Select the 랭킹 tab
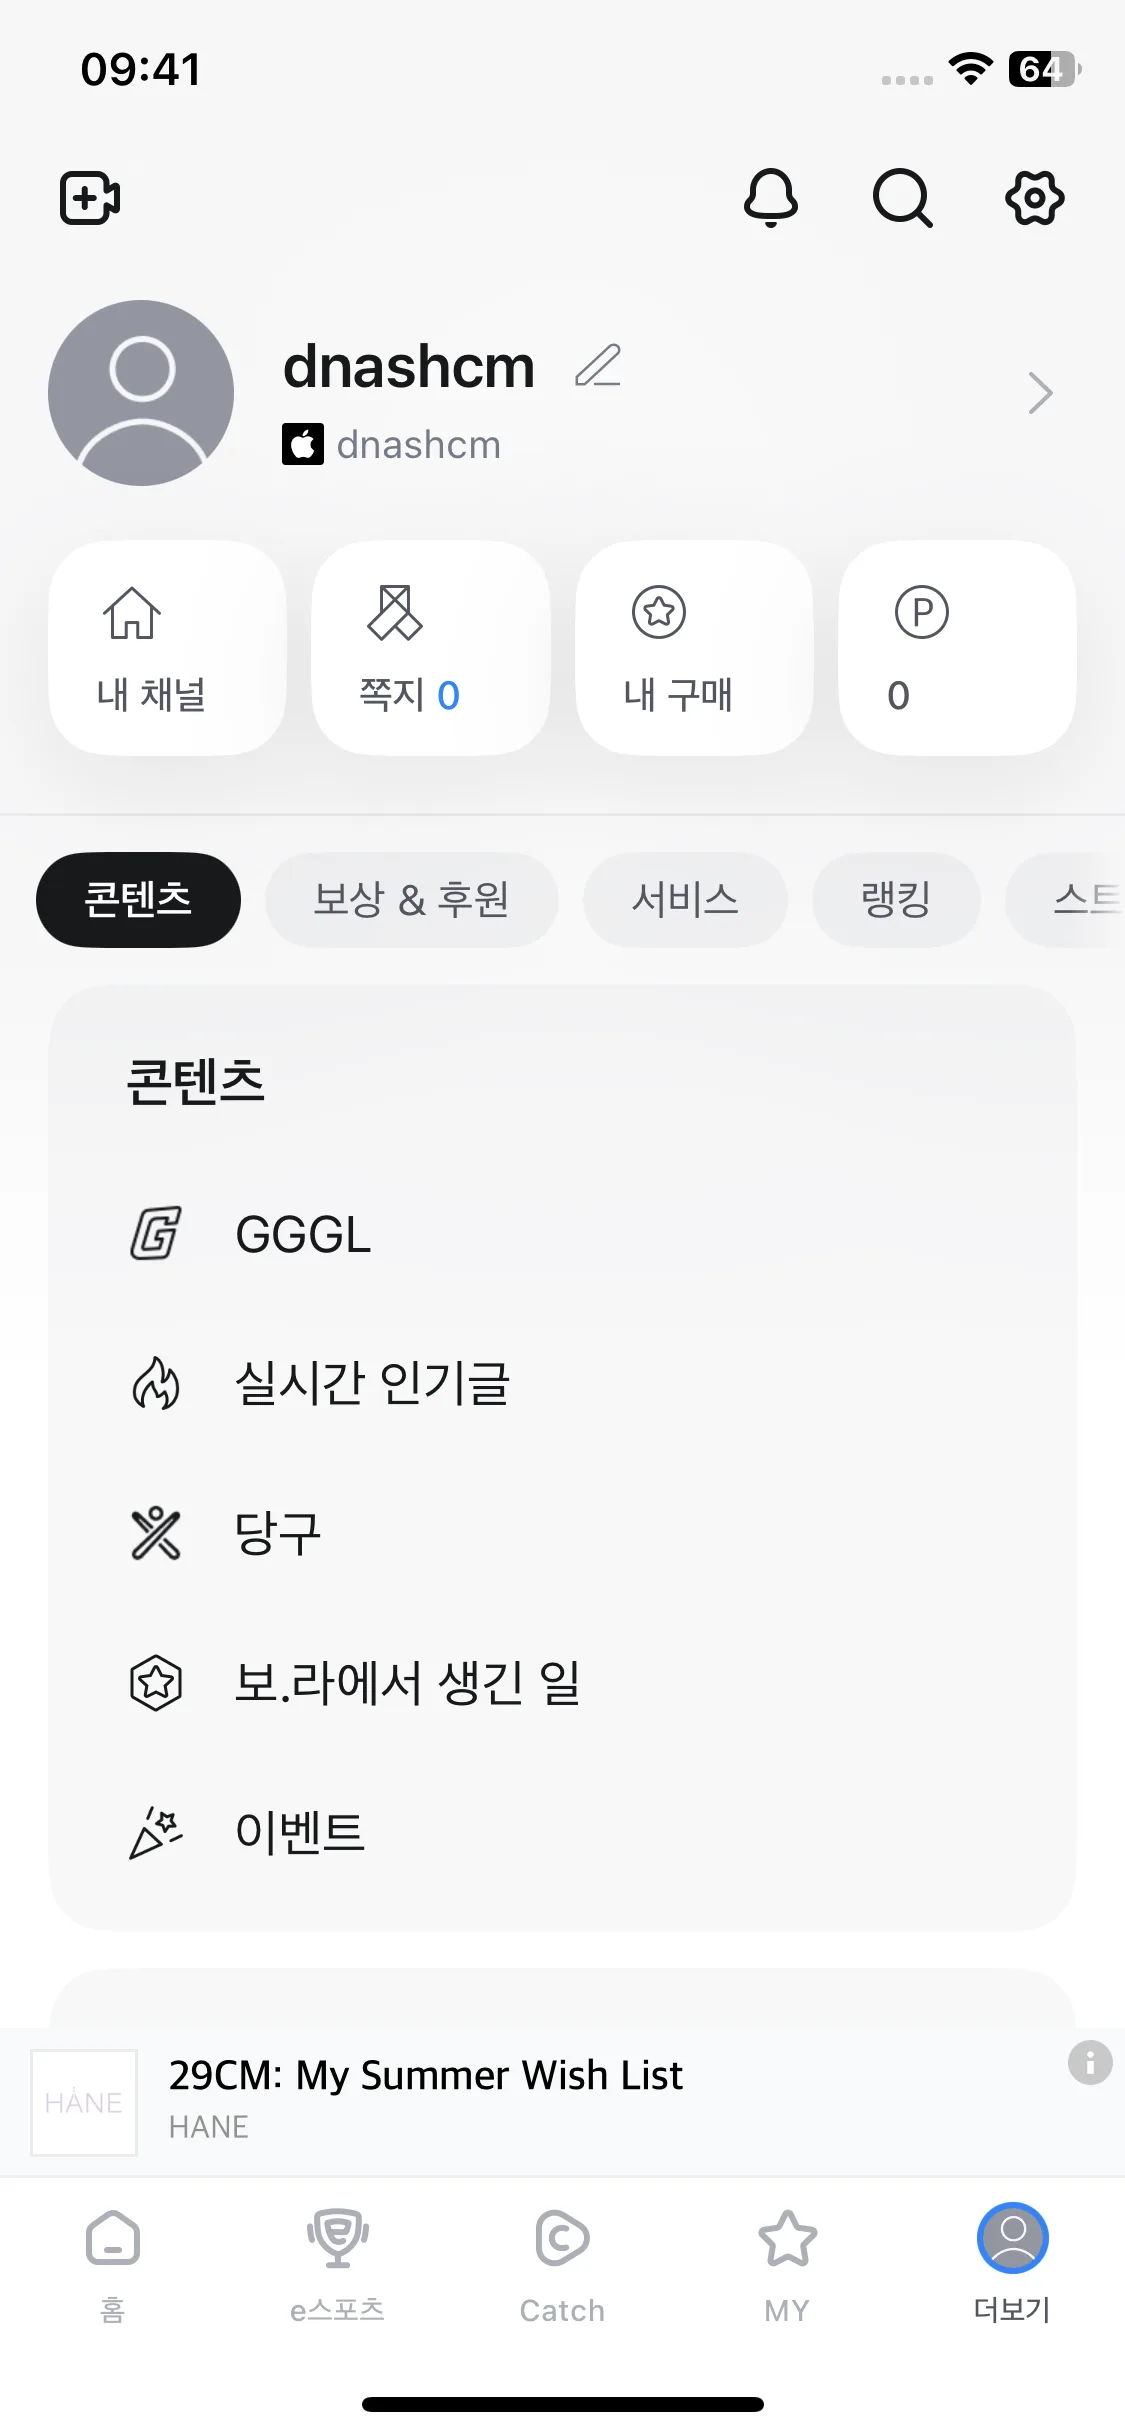Screen dimensions: 1125x2436 (x=896, y=900)
